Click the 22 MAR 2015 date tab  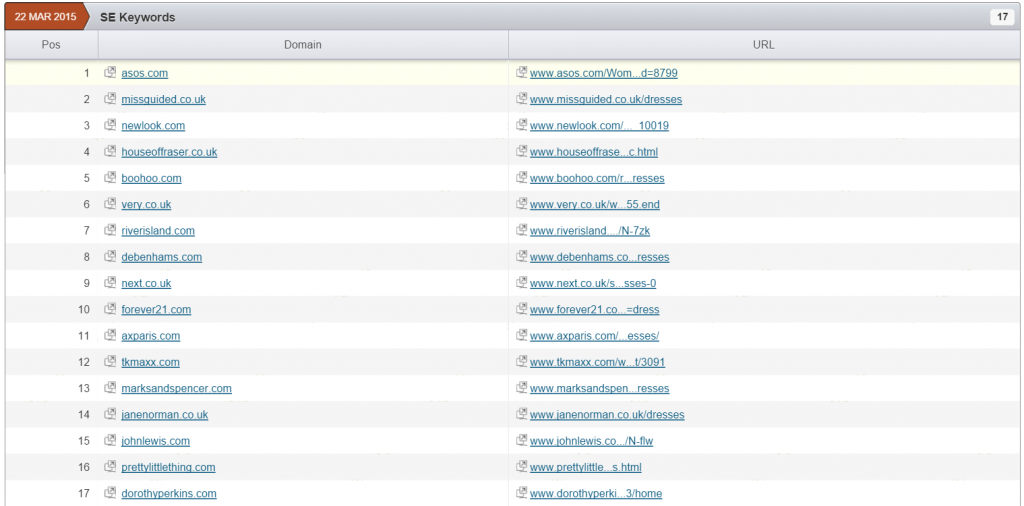point(47,17)
